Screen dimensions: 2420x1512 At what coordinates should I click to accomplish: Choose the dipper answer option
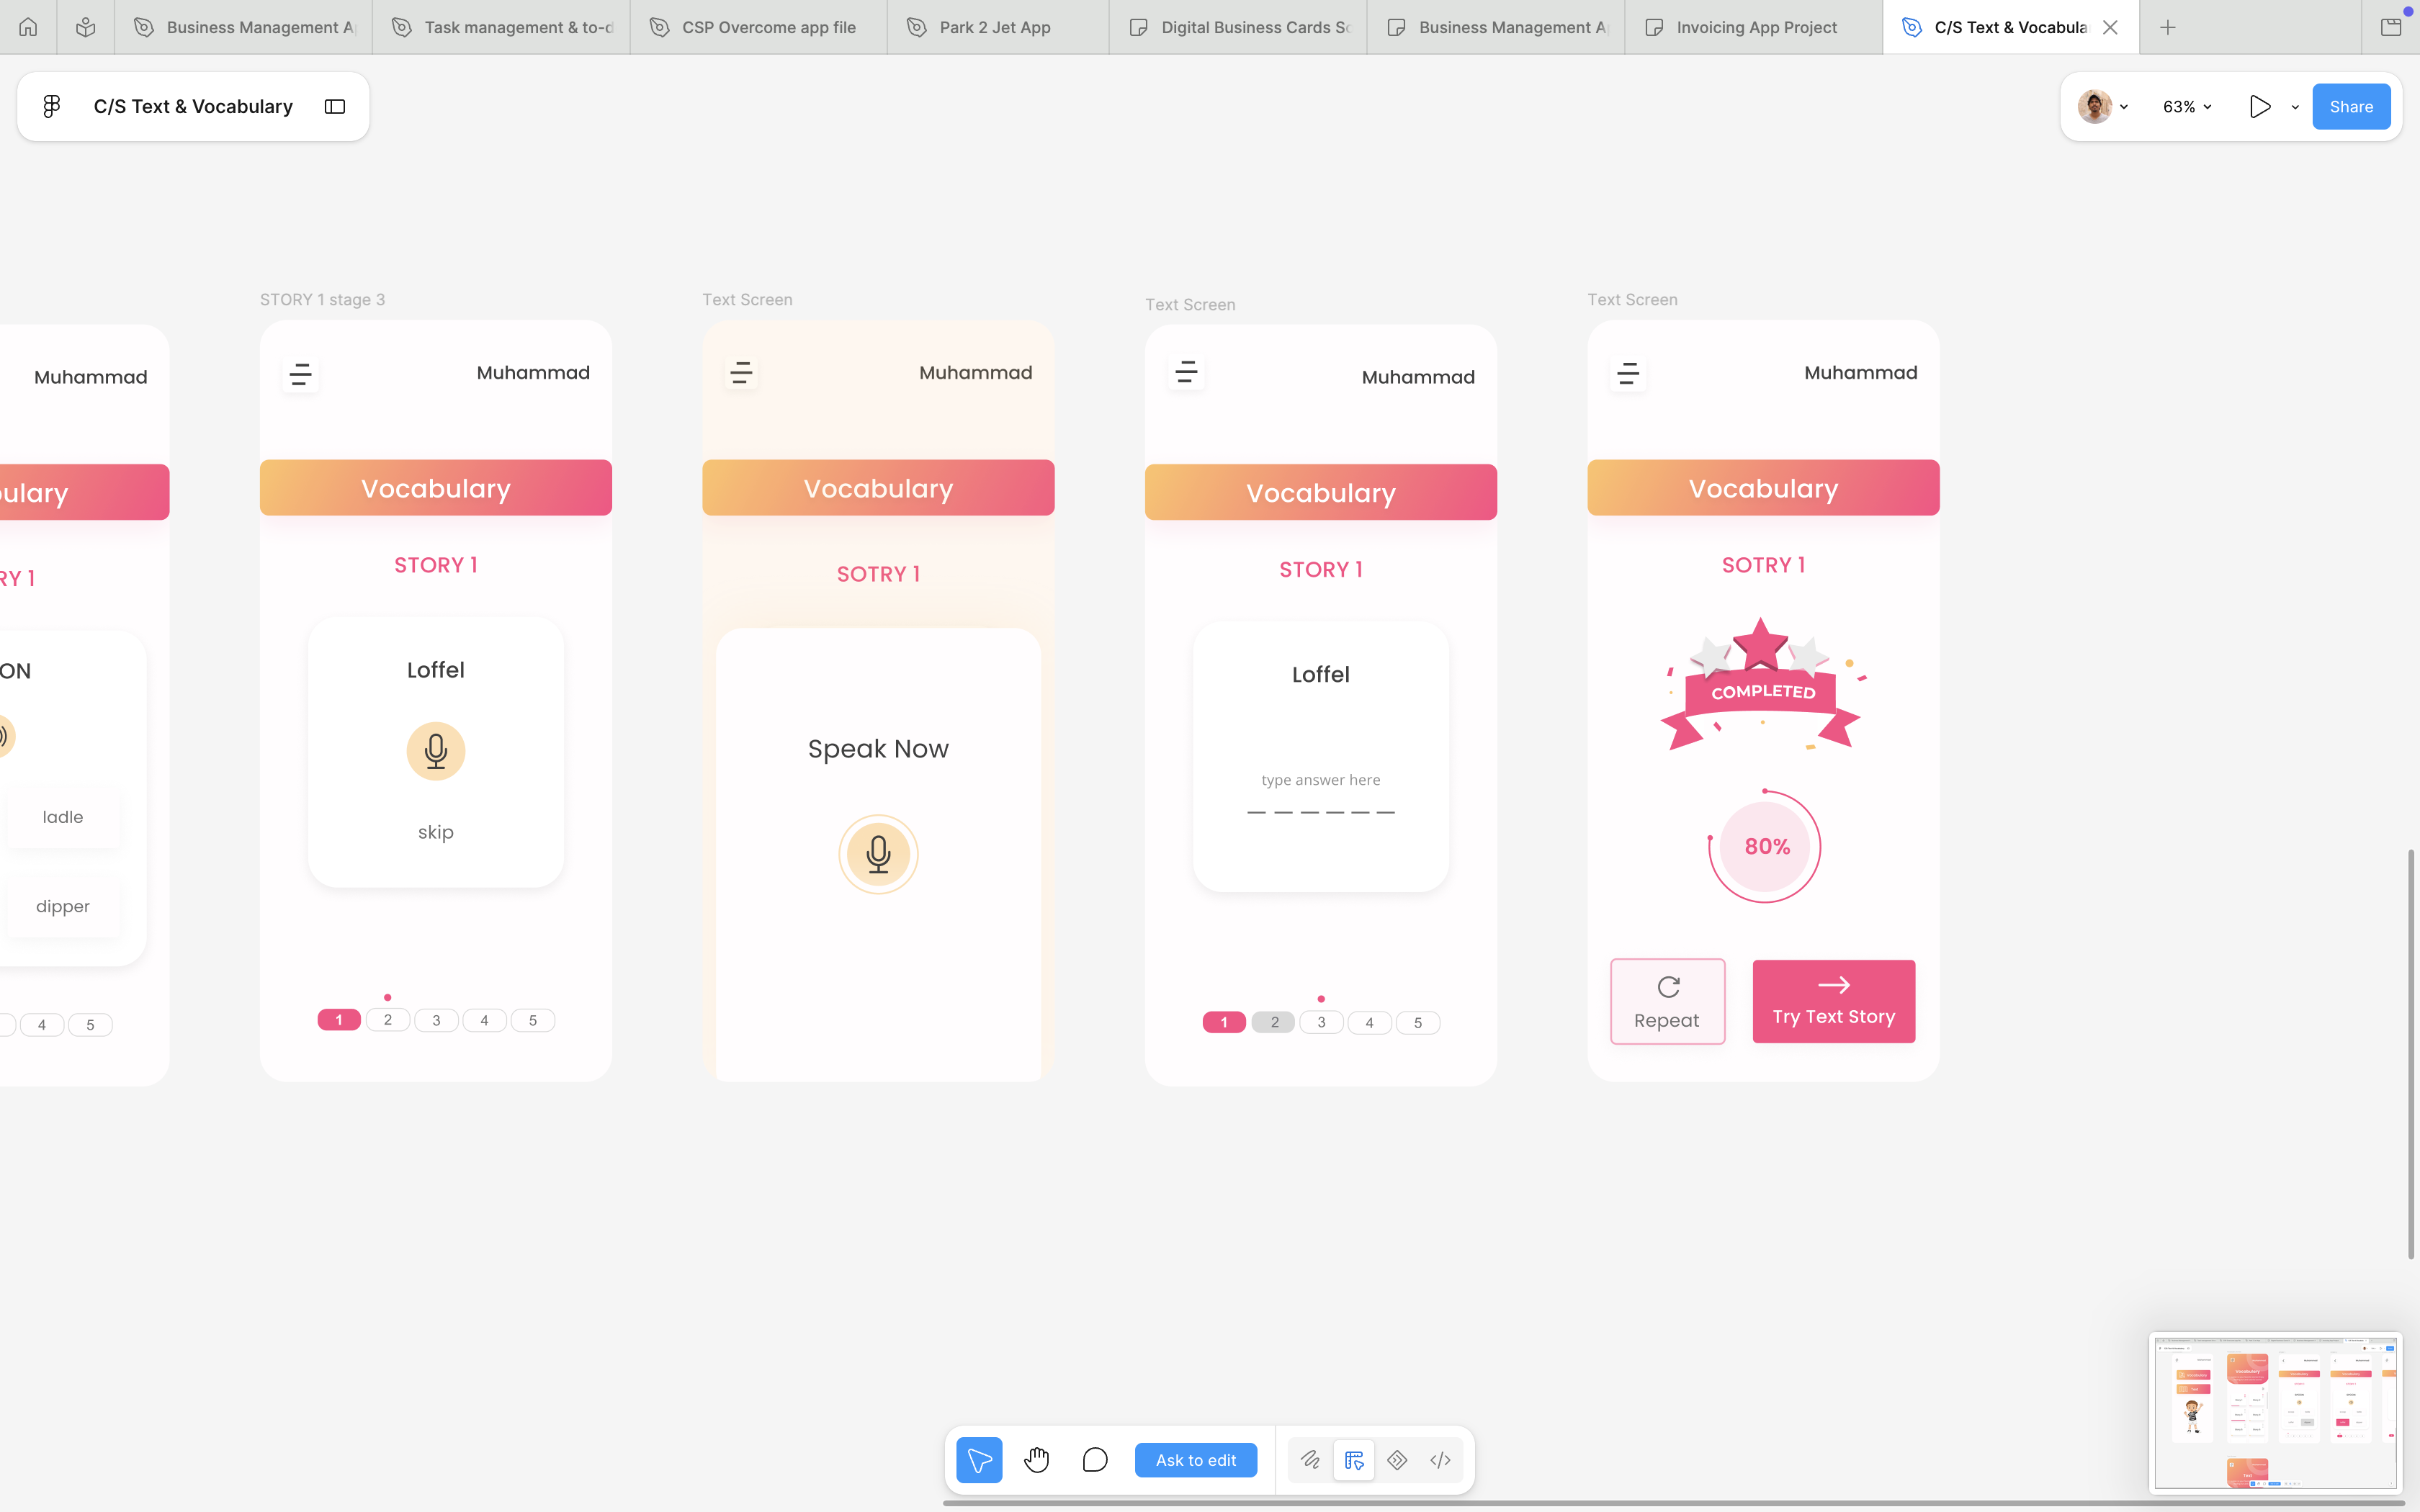point(63,906)
